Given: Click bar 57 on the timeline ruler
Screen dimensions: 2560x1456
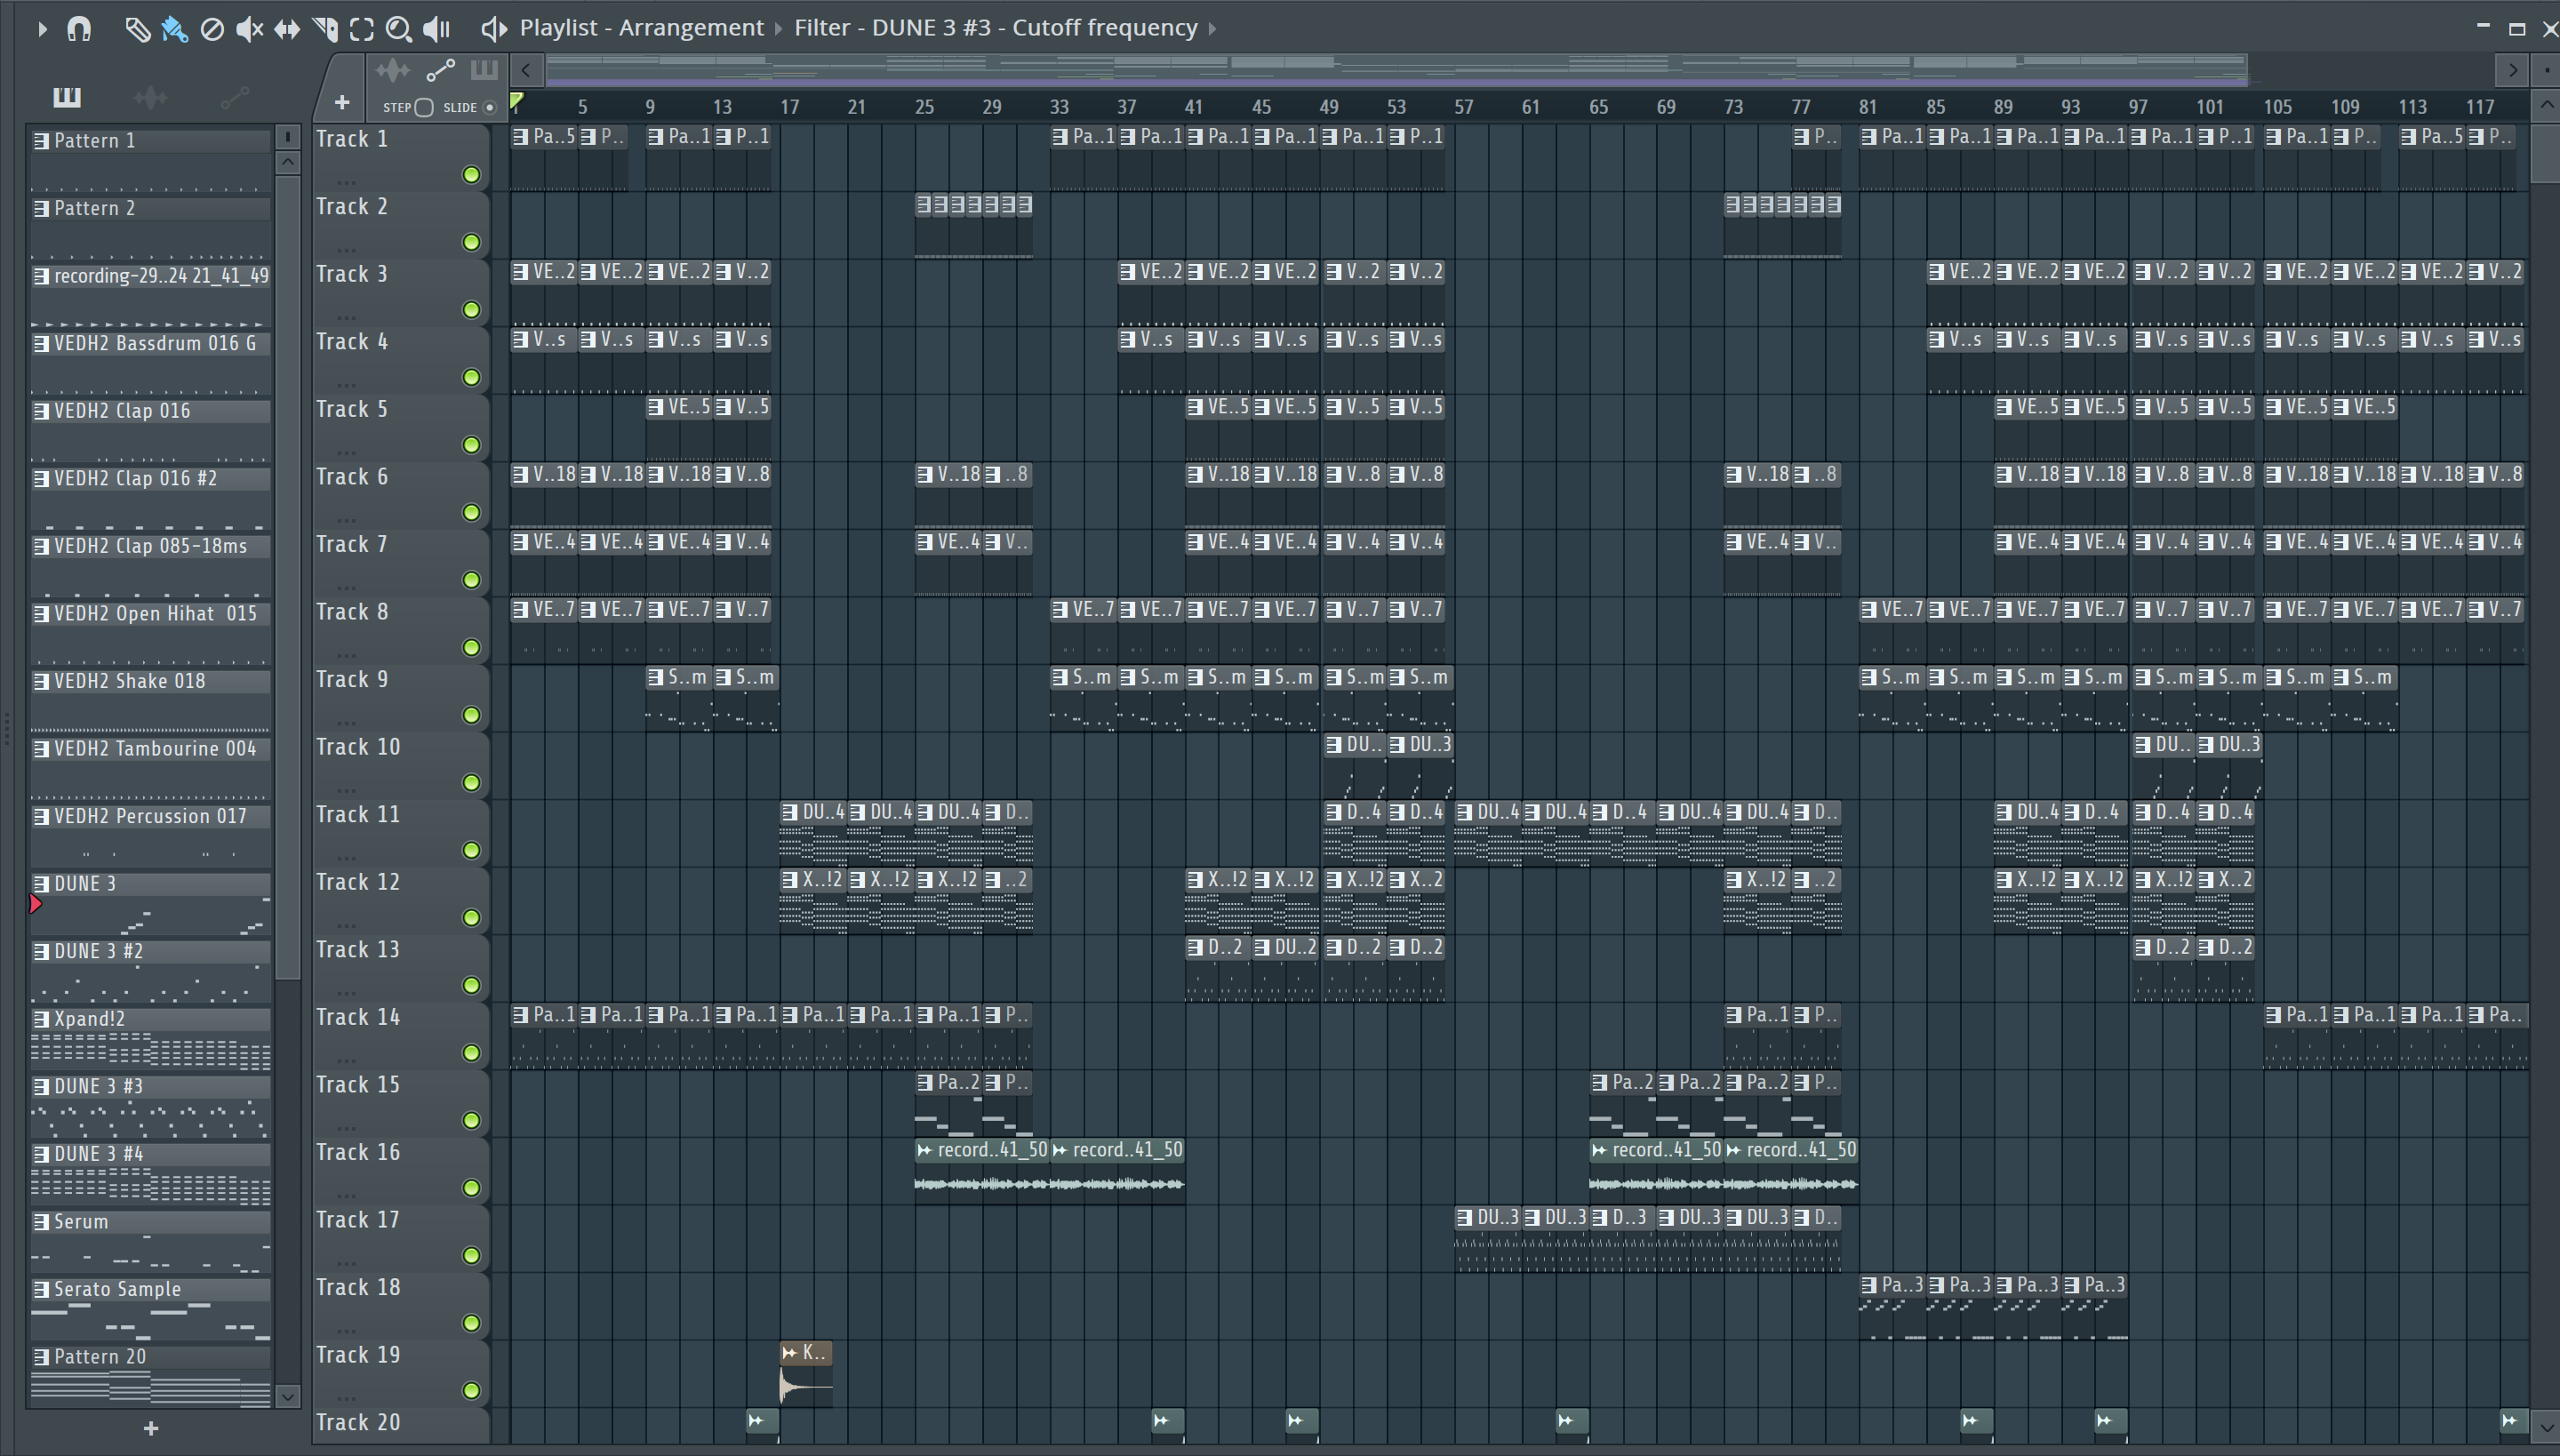Looking at the screenshot, I should (1463, 107).
